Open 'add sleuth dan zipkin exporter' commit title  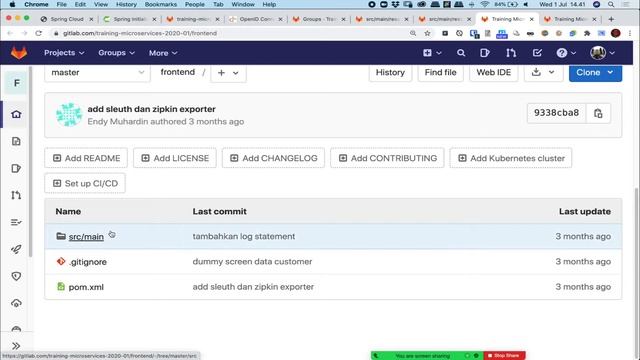tap(151, 109)
